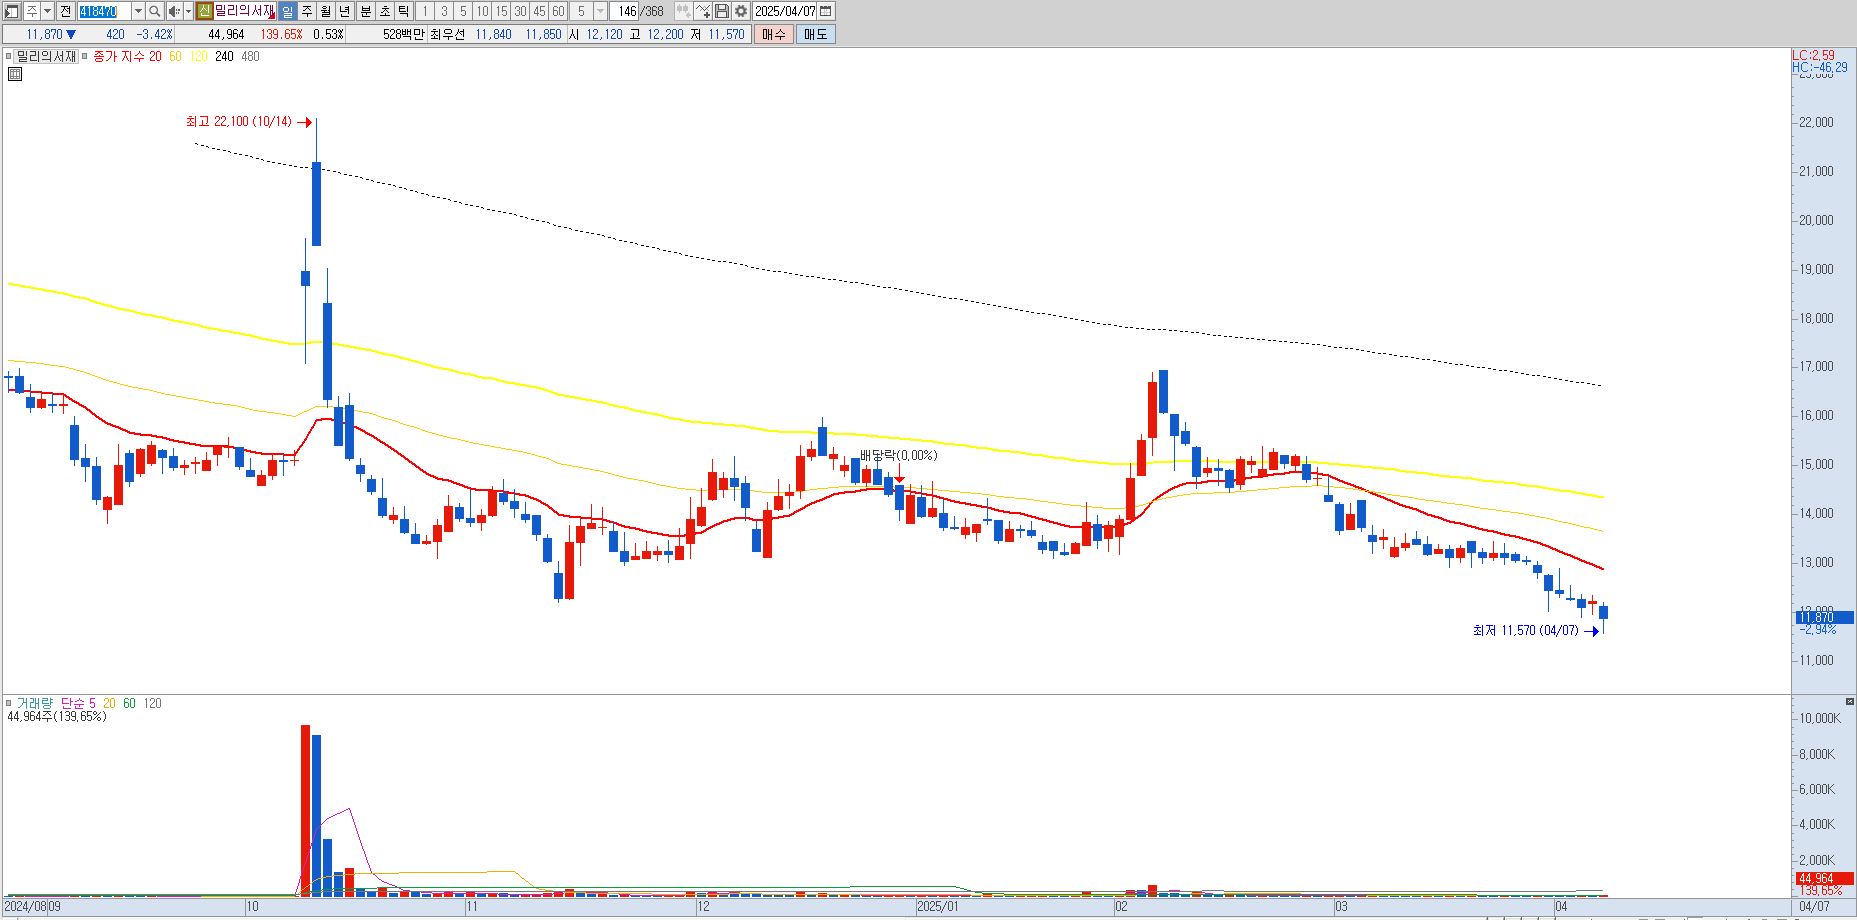Open the calendar date picker icon
Screen dimensions: 1857x920
(826, 11)
